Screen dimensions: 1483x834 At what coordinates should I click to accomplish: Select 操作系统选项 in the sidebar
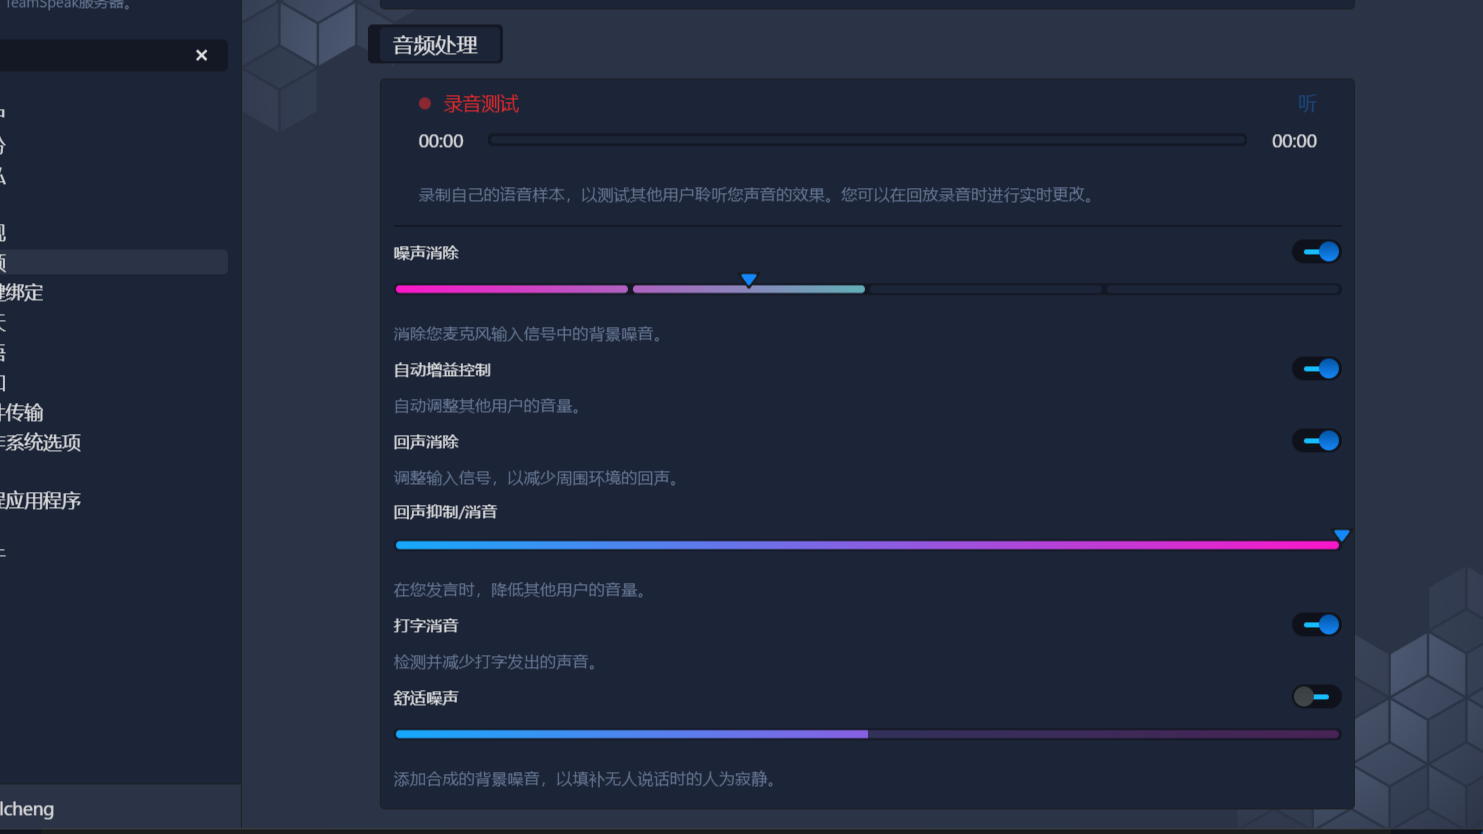tap(40, 443)
